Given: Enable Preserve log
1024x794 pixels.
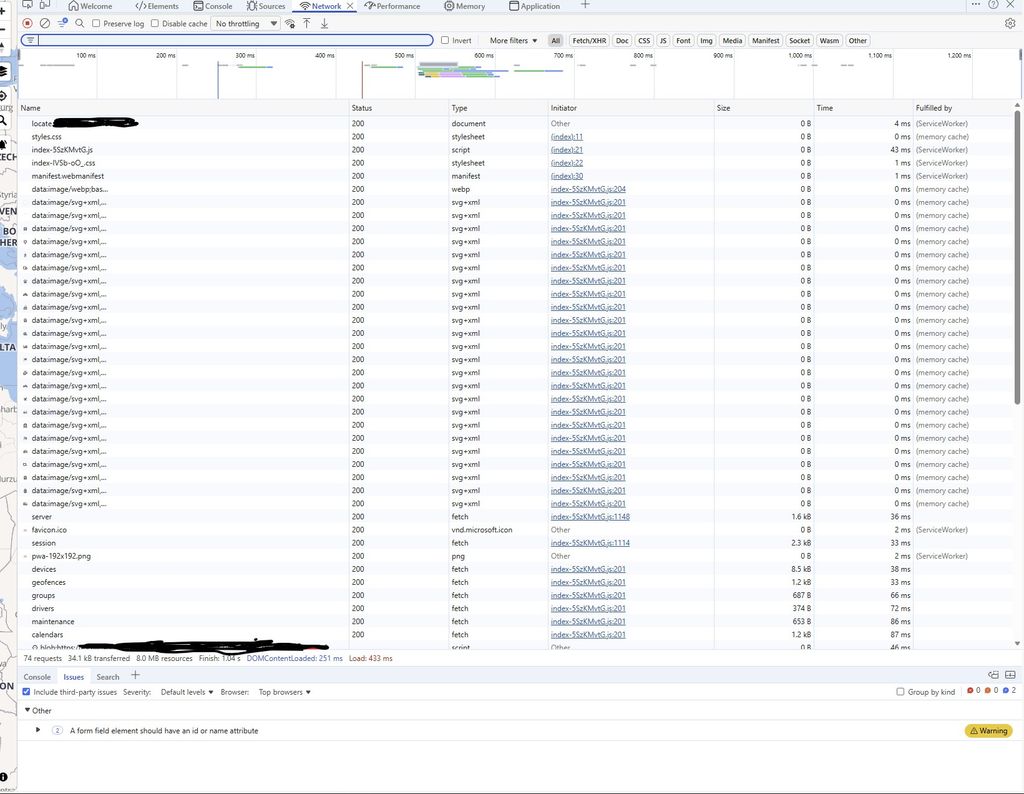Looking at the screenshot, I should tap(94, 23).
